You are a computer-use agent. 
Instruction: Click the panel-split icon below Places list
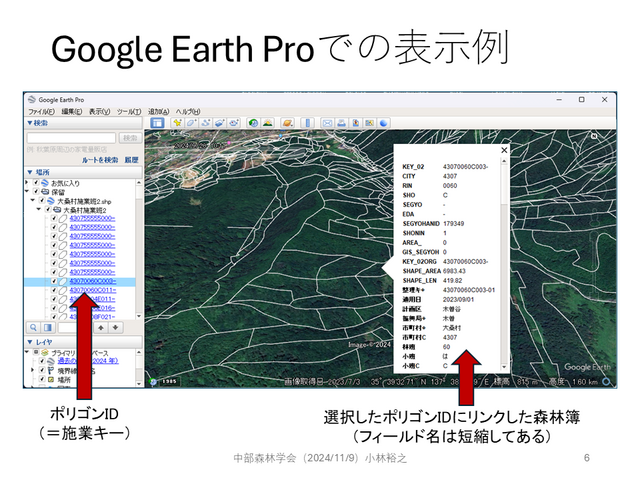click(x=47, y=327)
